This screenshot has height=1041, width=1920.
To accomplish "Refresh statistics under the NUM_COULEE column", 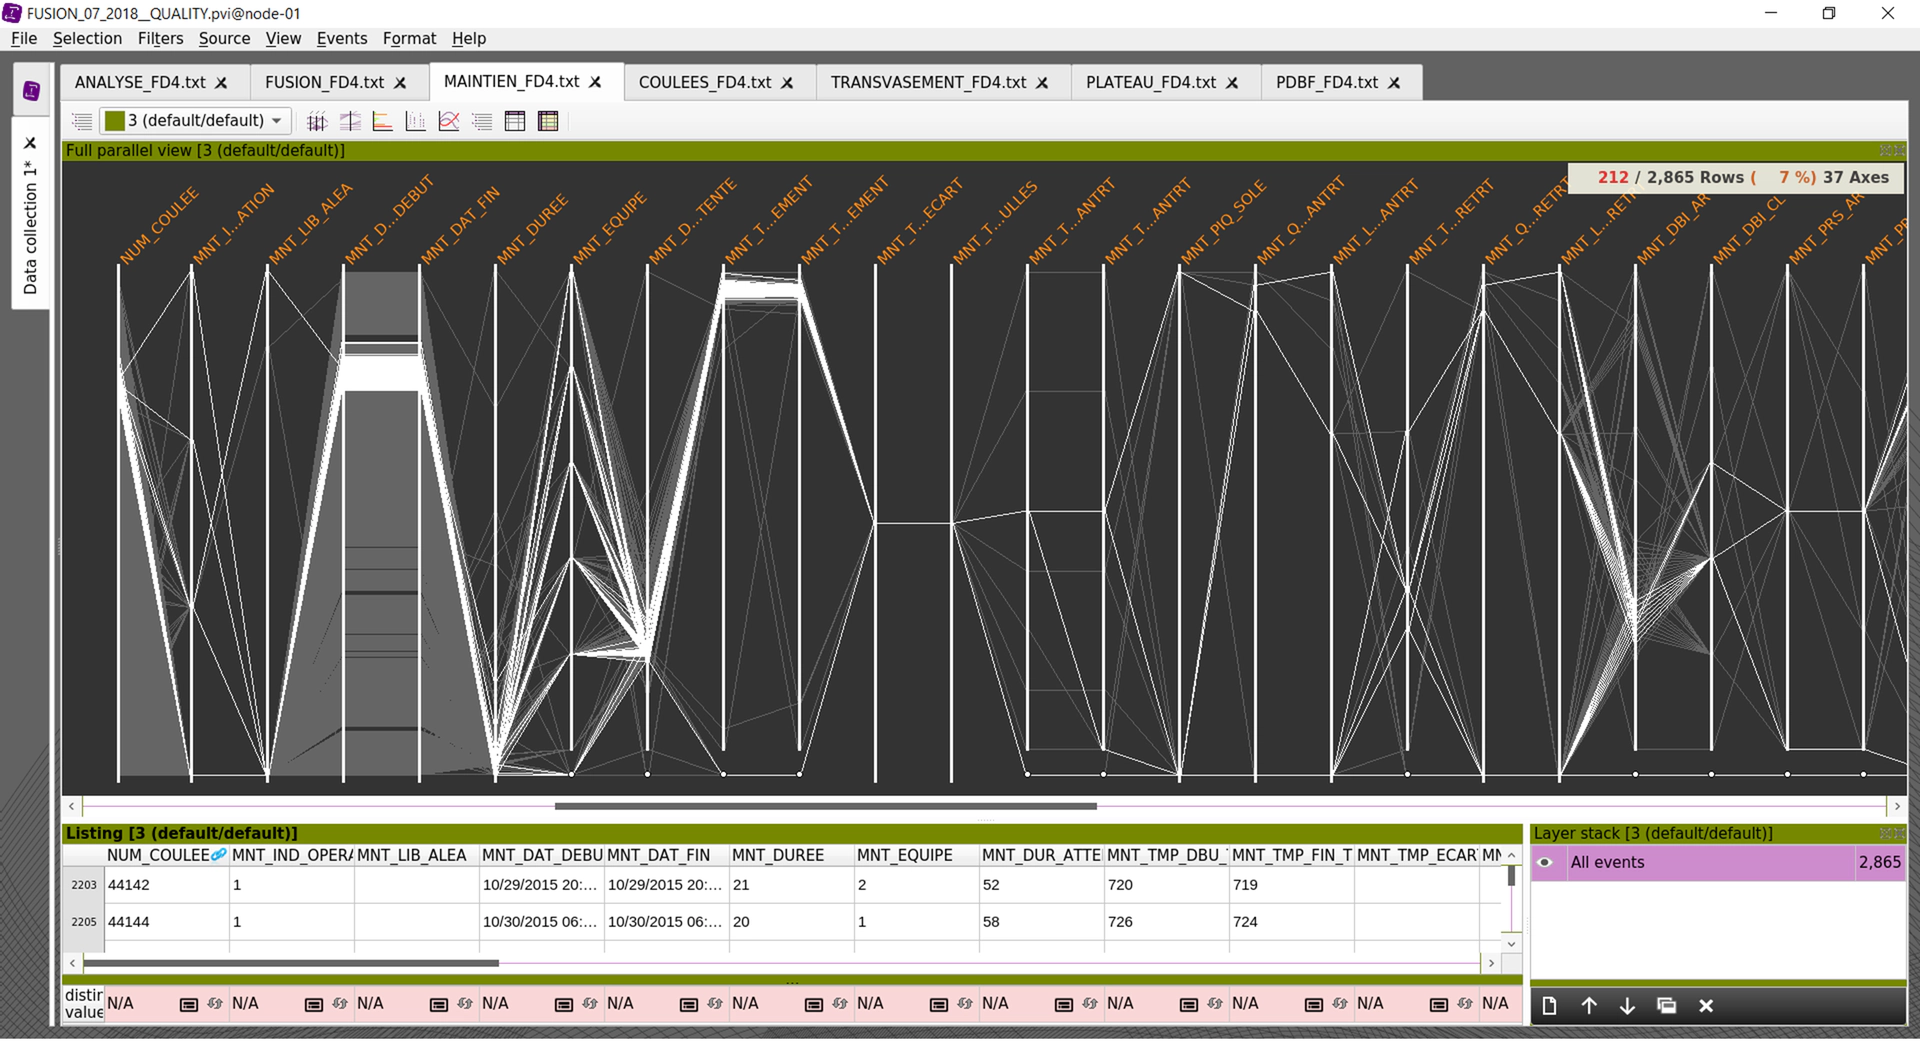I will pyautogui.click(x=215, y=1004).
